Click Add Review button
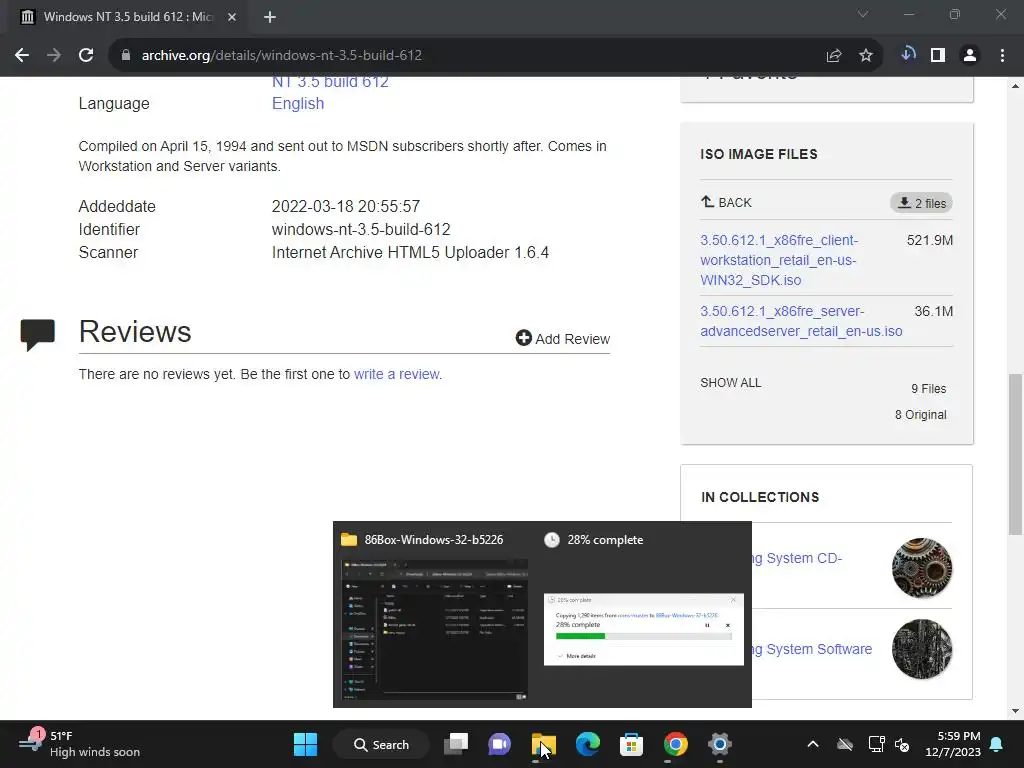 point(563,338)
